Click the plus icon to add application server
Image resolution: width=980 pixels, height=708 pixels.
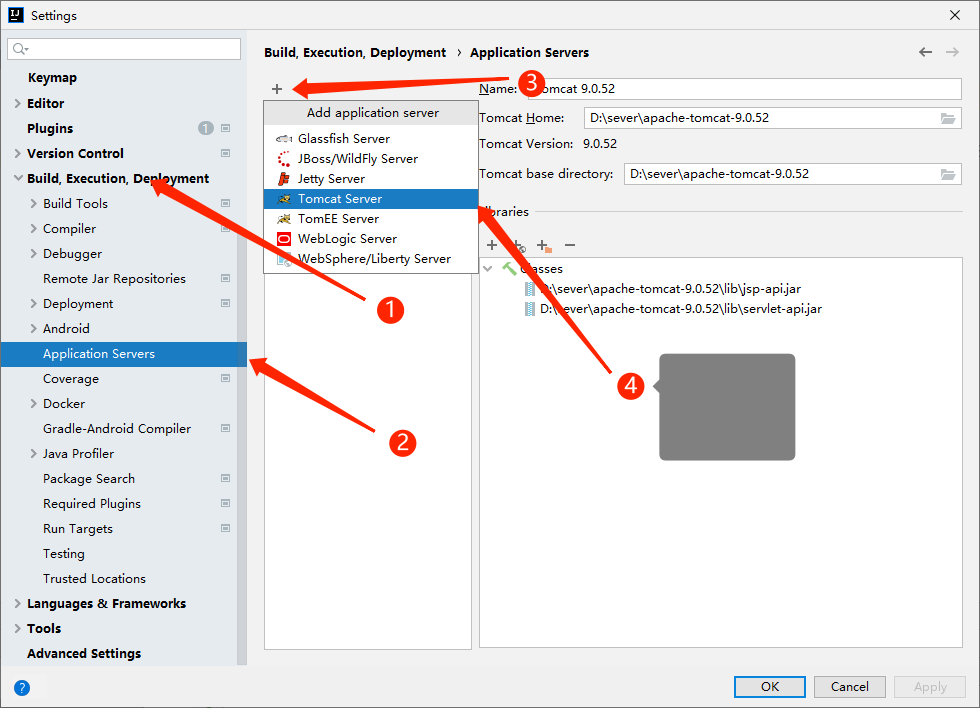[x=277, y=89]
